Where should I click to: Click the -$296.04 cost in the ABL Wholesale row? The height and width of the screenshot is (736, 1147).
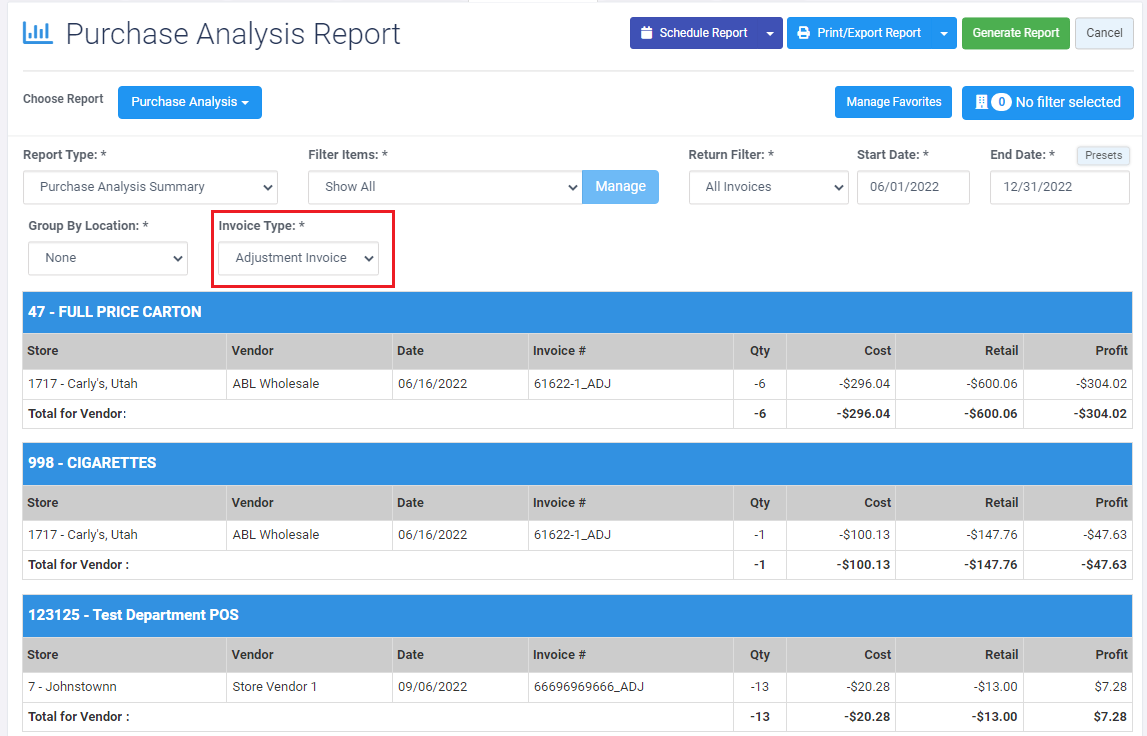[864, 384]
